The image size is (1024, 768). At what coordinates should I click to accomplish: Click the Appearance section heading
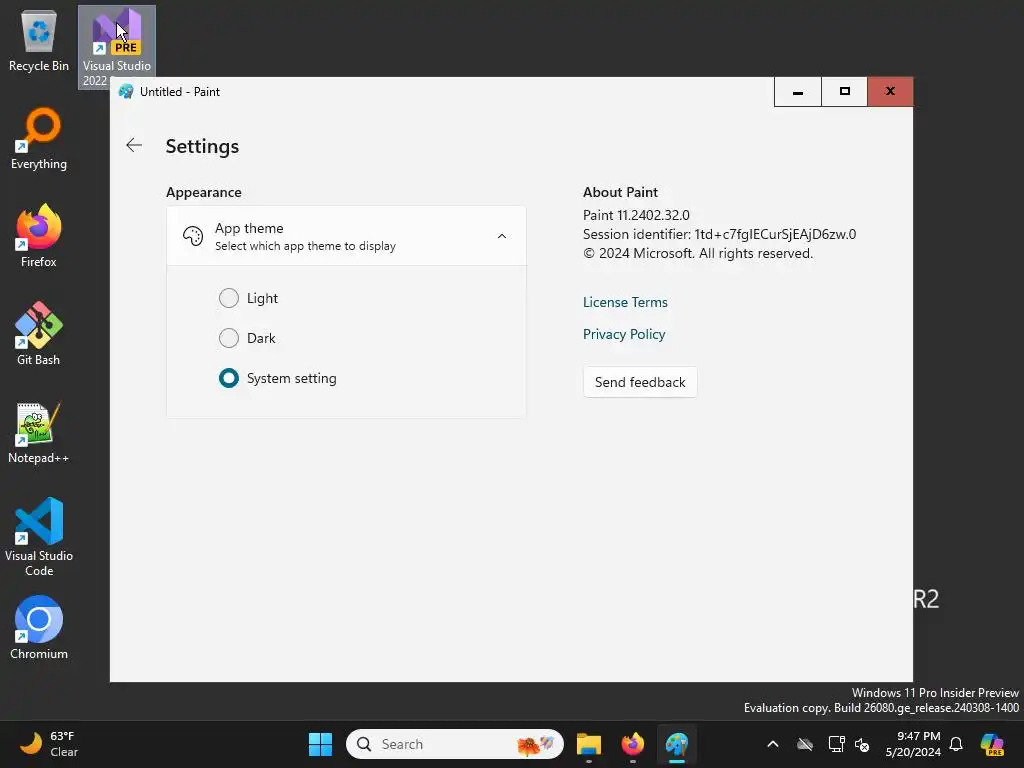pyautogui.click(x=204, y=193)
